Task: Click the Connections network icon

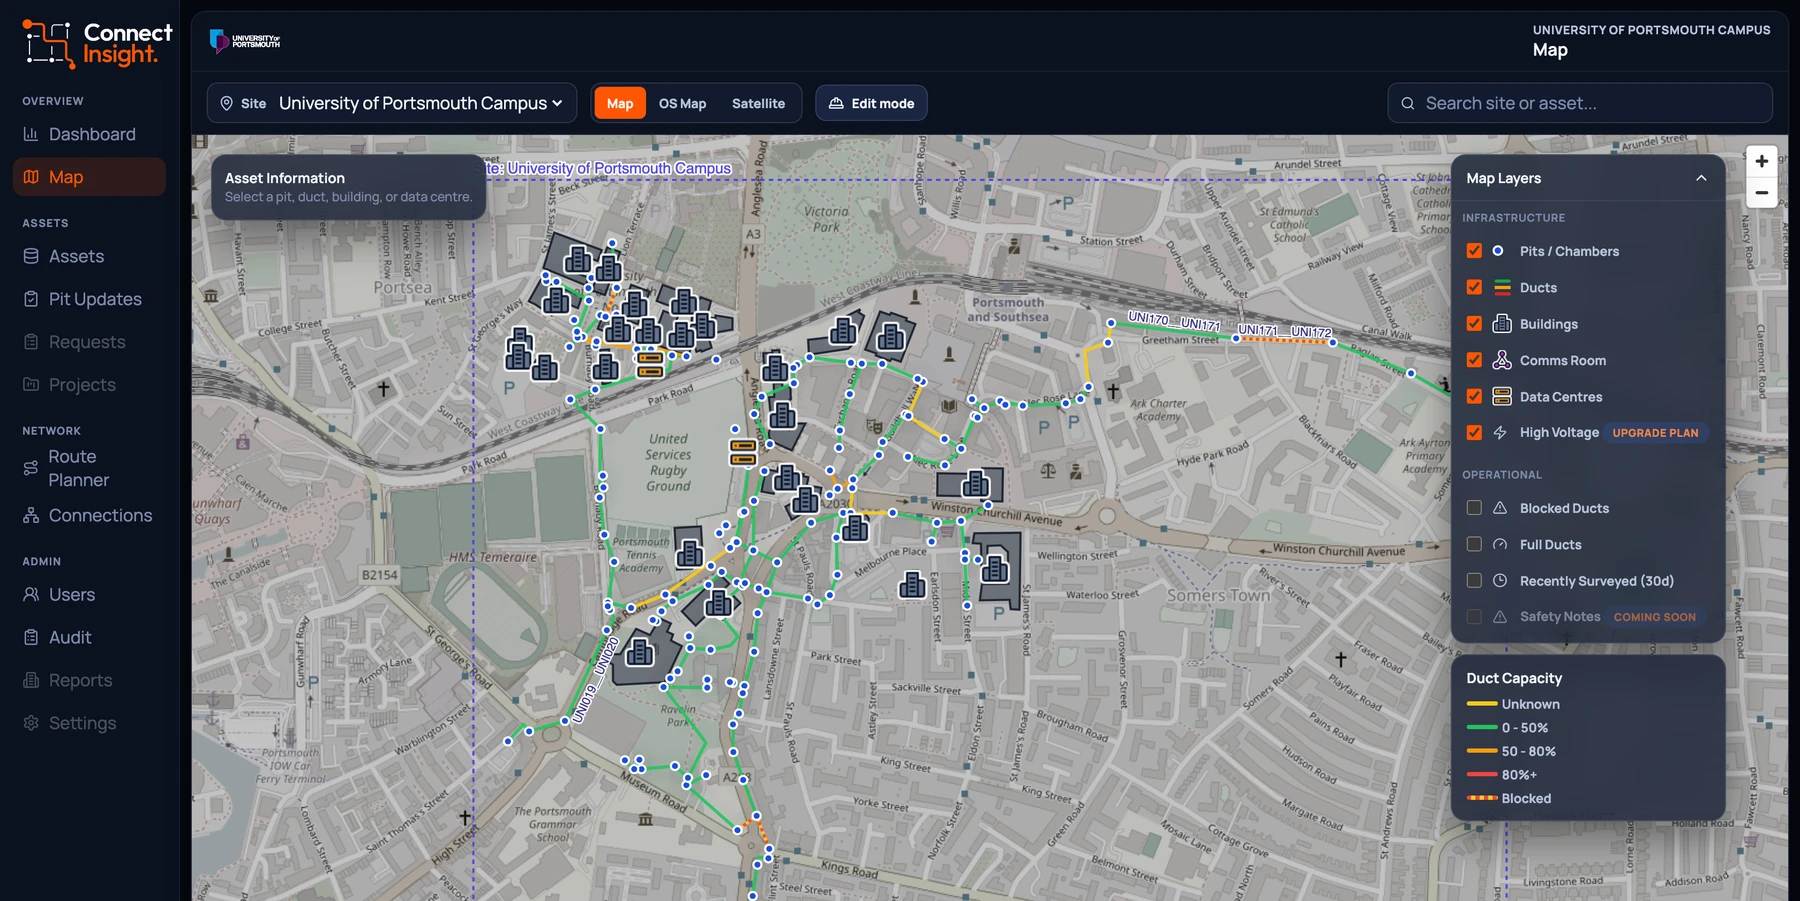Action: point(31,515)
